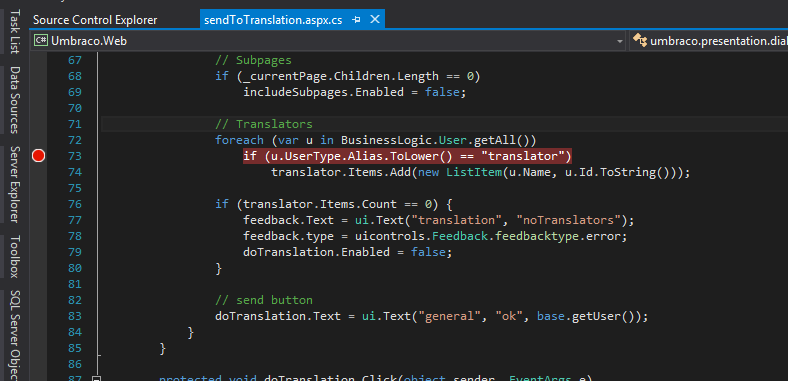The image size is (788, 381).
Task: Click the '// Subpages' comment
Action: (253, 60)
